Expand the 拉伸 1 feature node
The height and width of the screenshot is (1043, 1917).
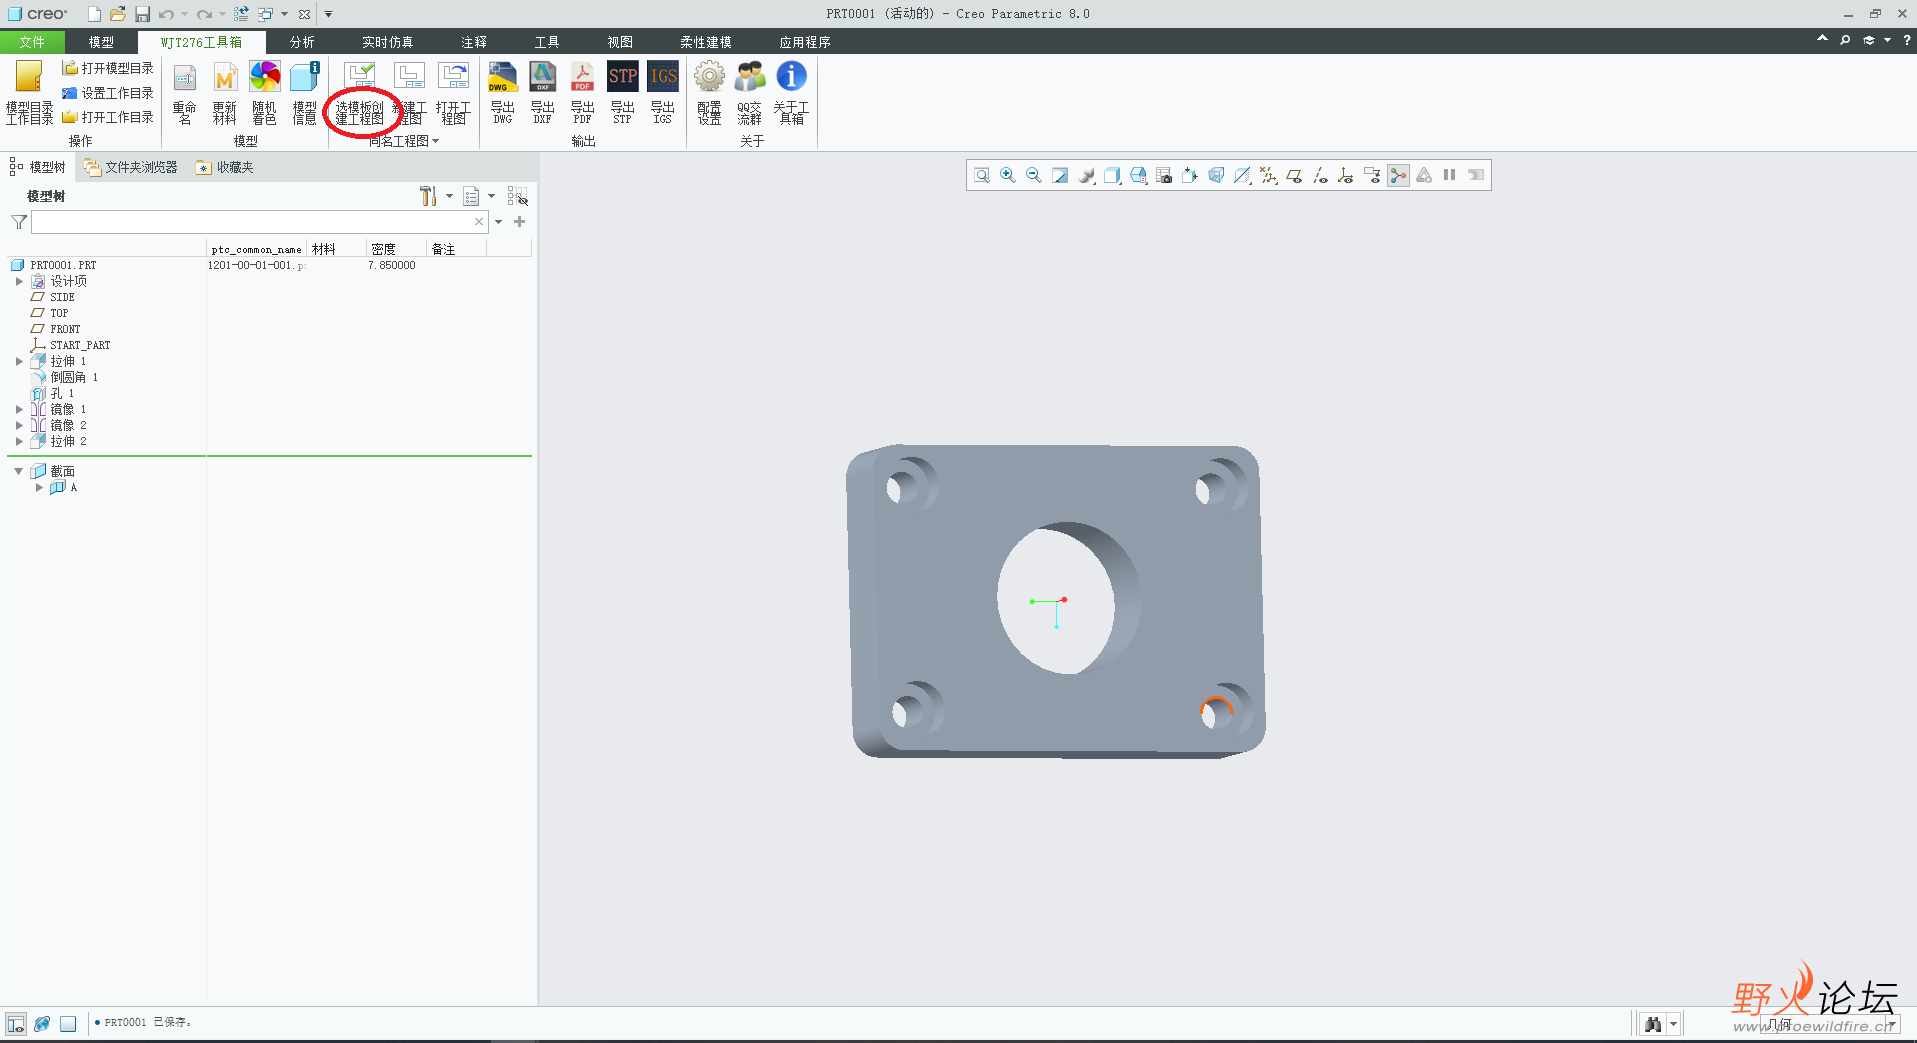(x=19, y=361)
